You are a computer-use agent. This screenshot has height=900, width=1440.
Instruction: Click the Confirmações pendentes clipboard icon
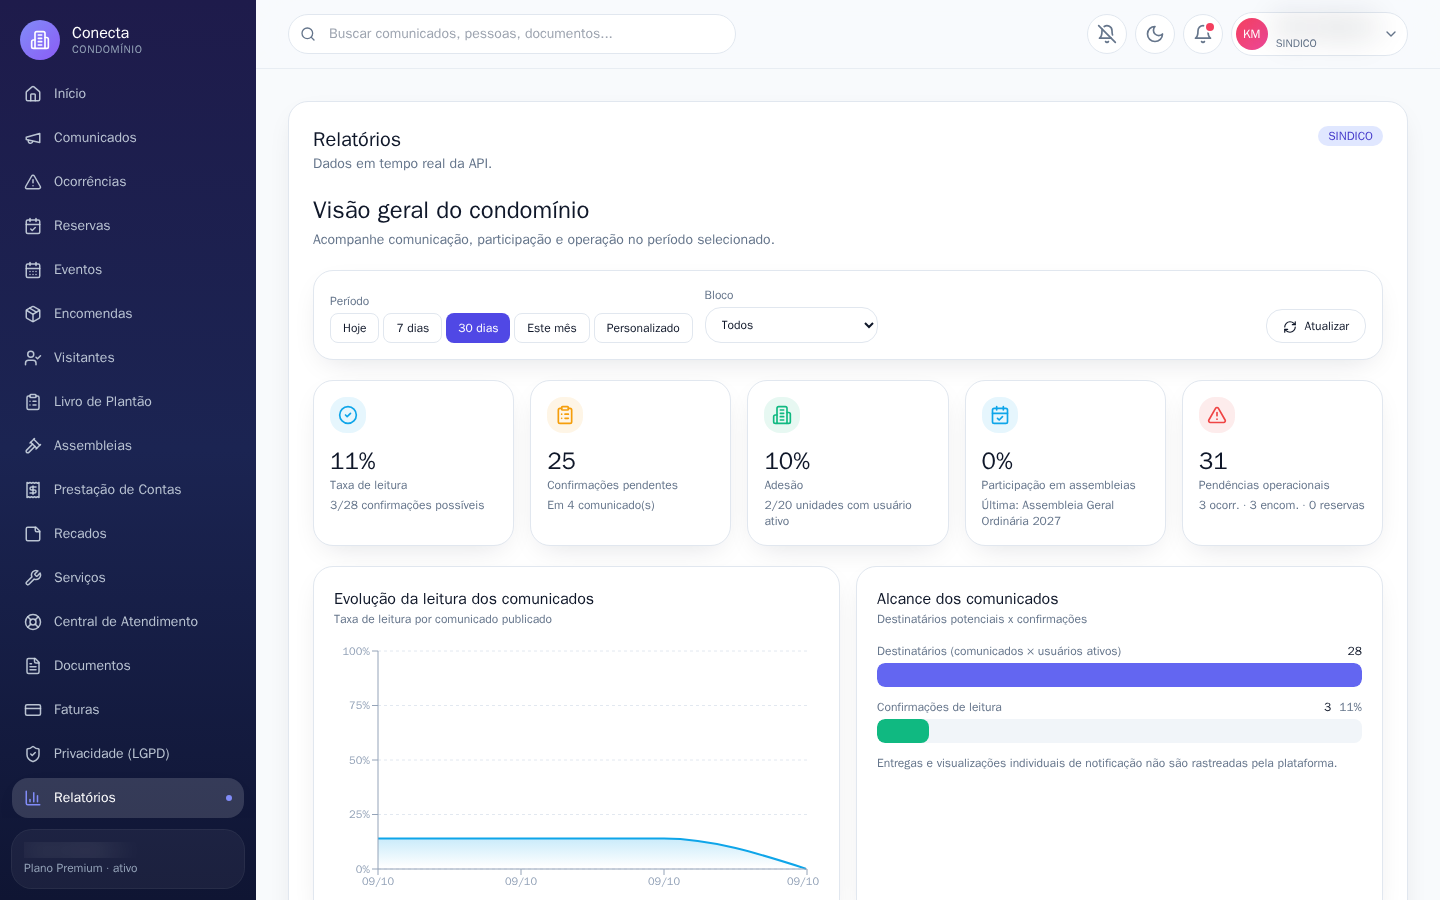pos(565,415)
